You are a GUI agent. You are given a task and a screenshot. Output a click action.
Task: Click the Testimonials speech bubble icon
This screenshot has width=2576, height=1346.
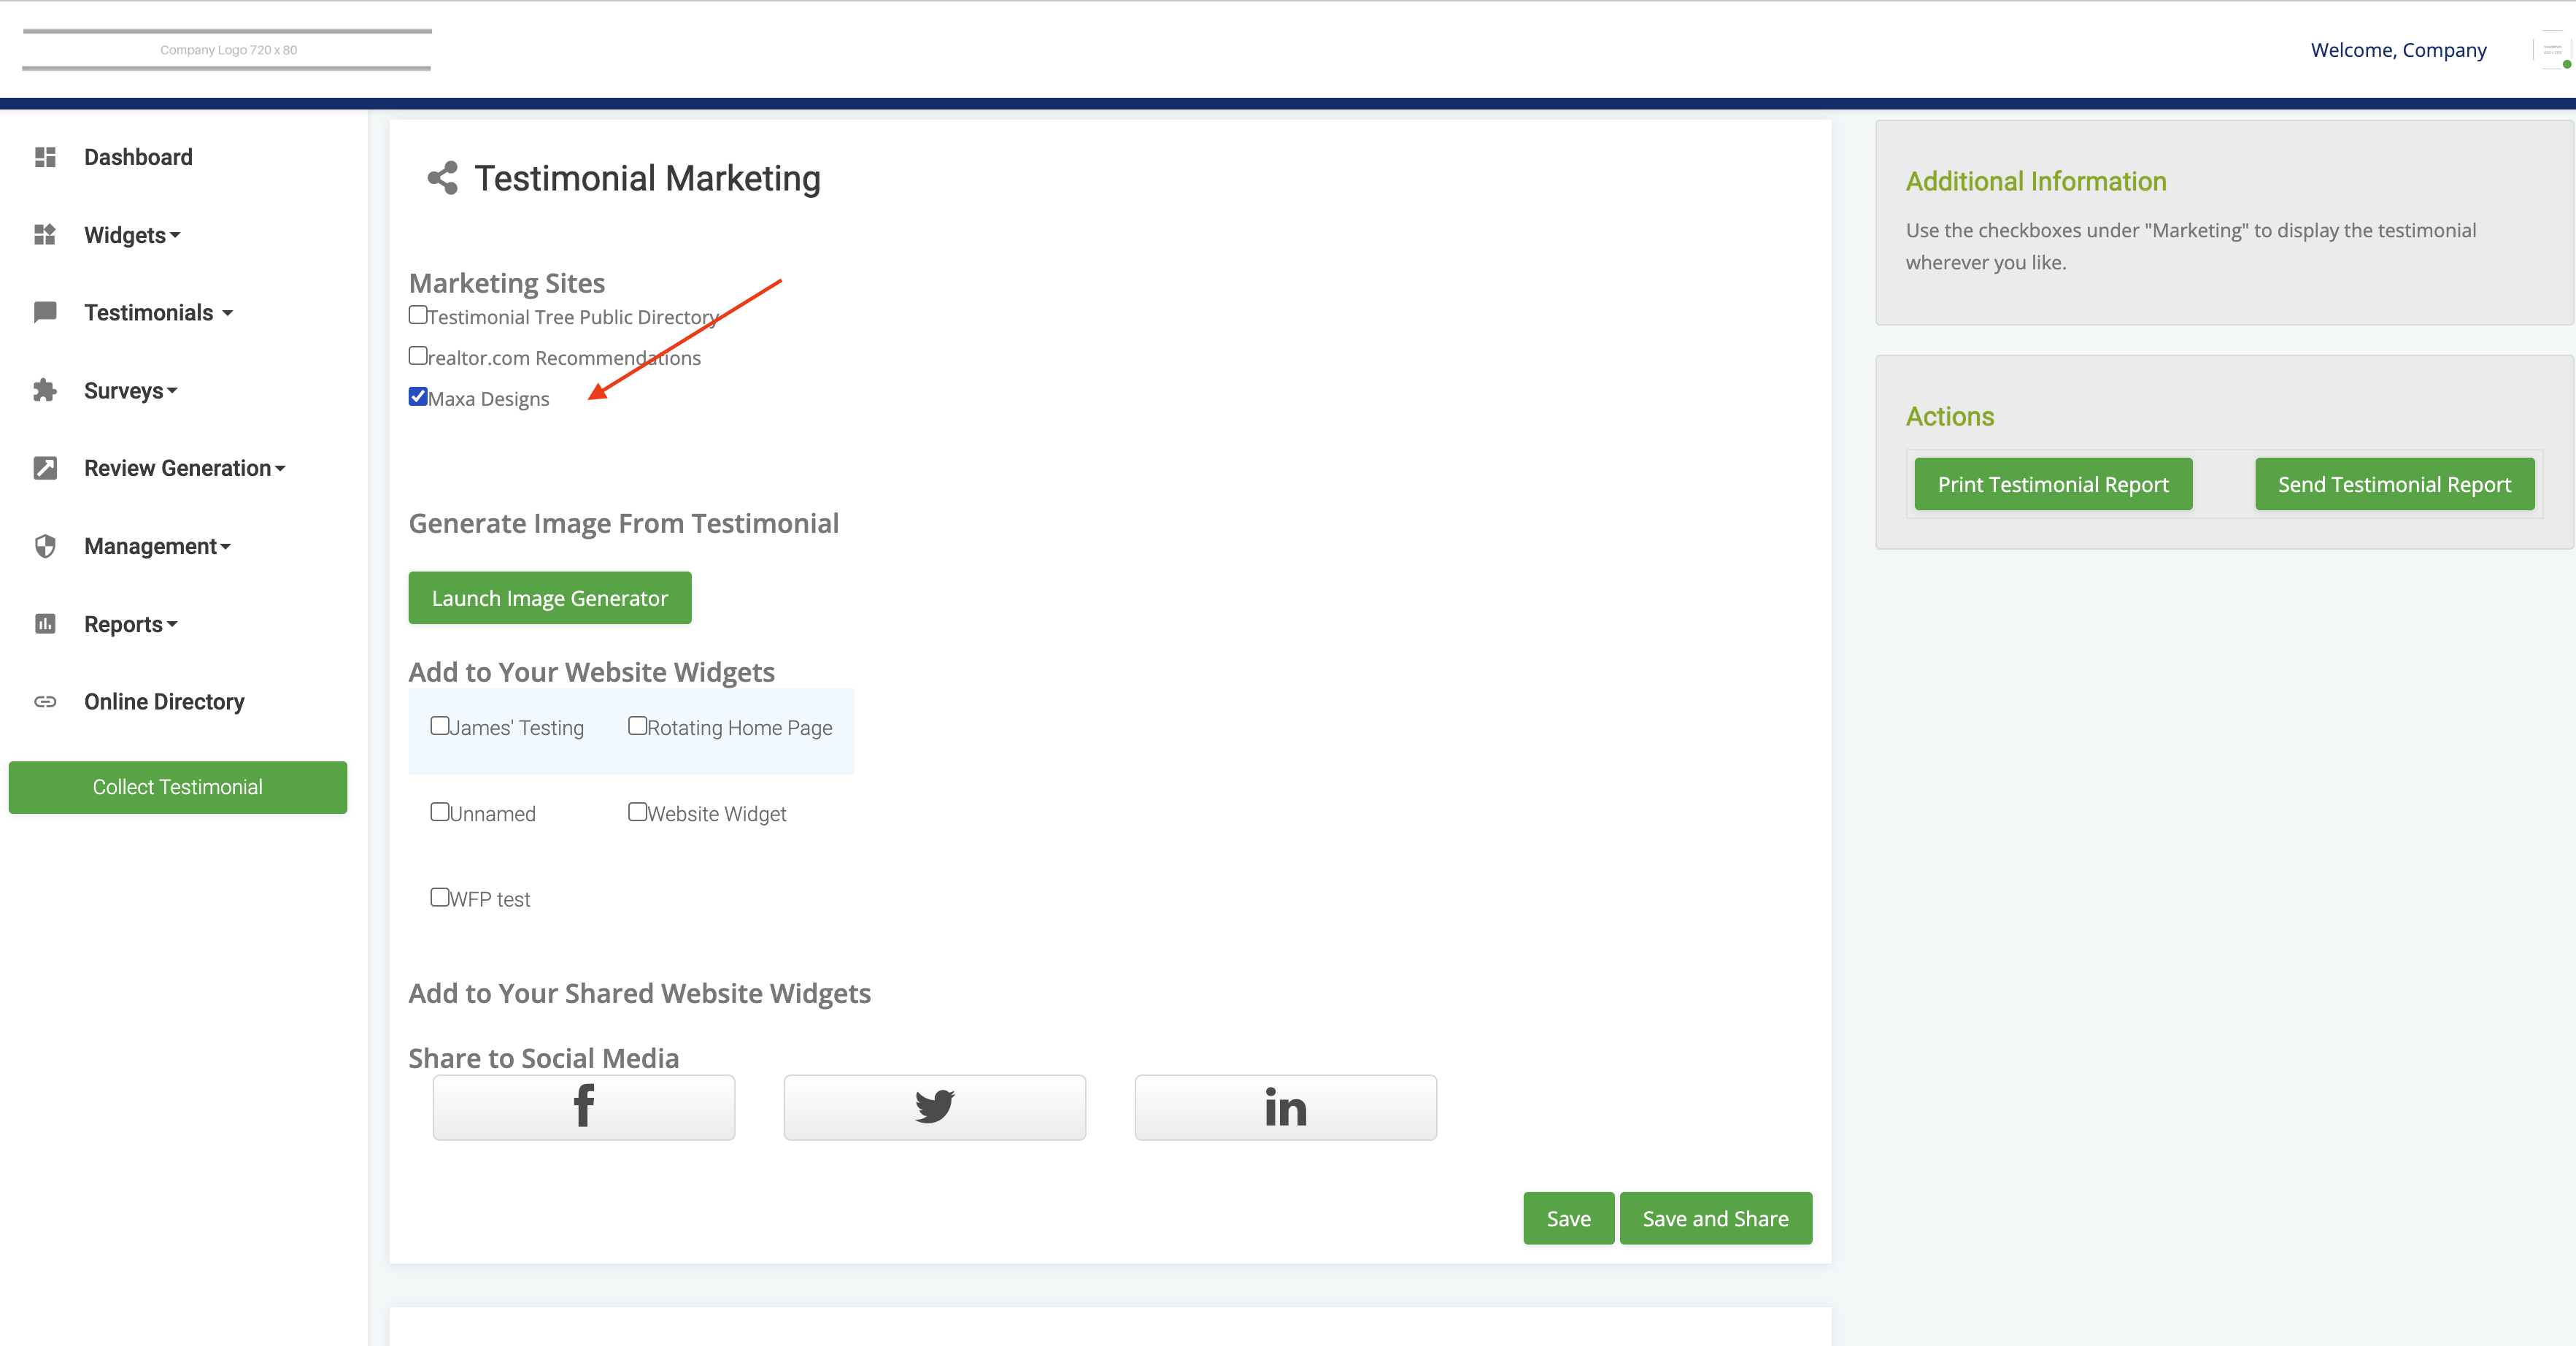(45, 312)
